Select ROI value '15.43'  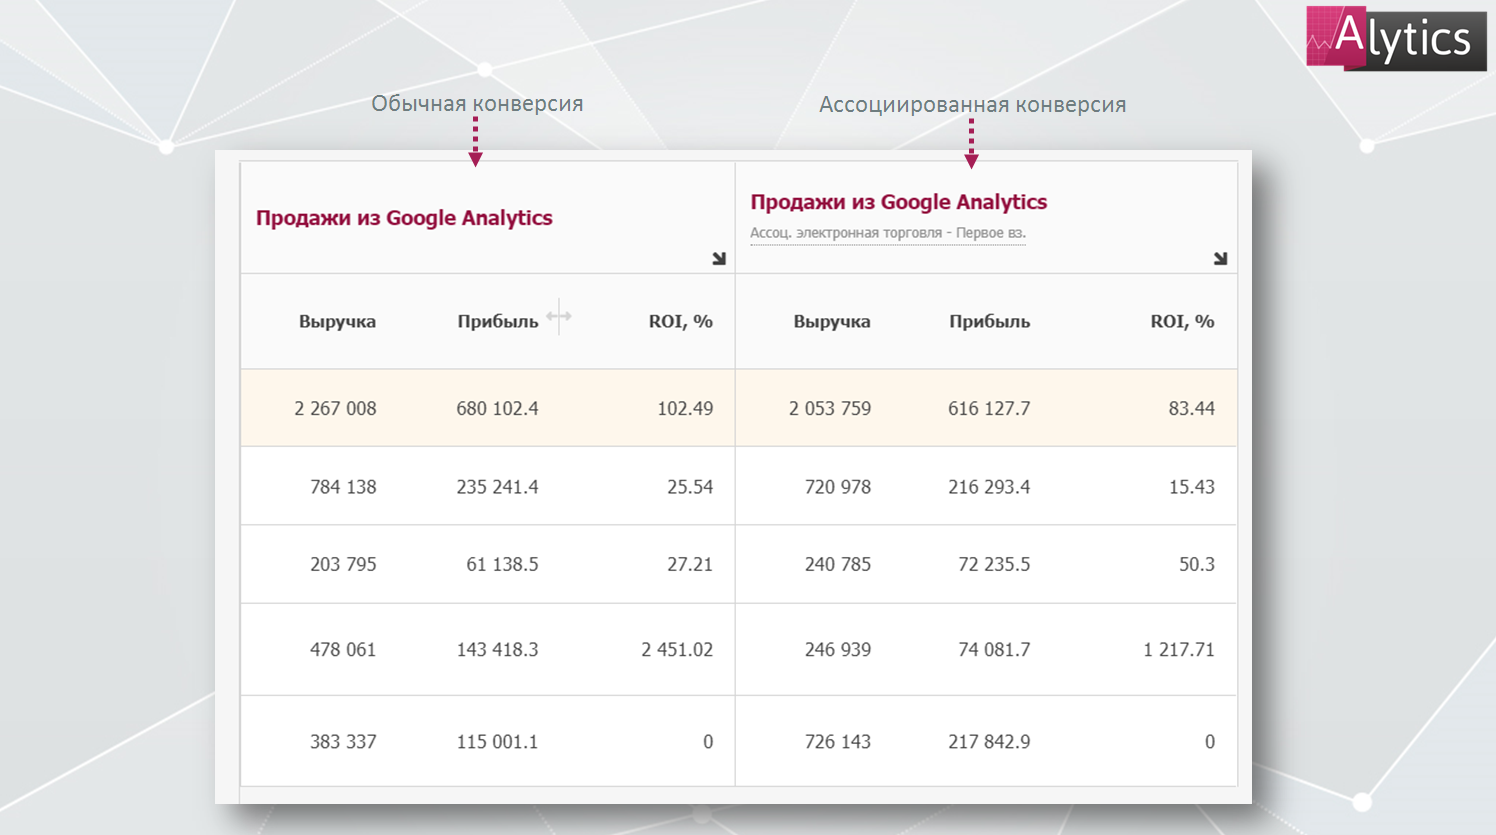(x=1192, y=487)
